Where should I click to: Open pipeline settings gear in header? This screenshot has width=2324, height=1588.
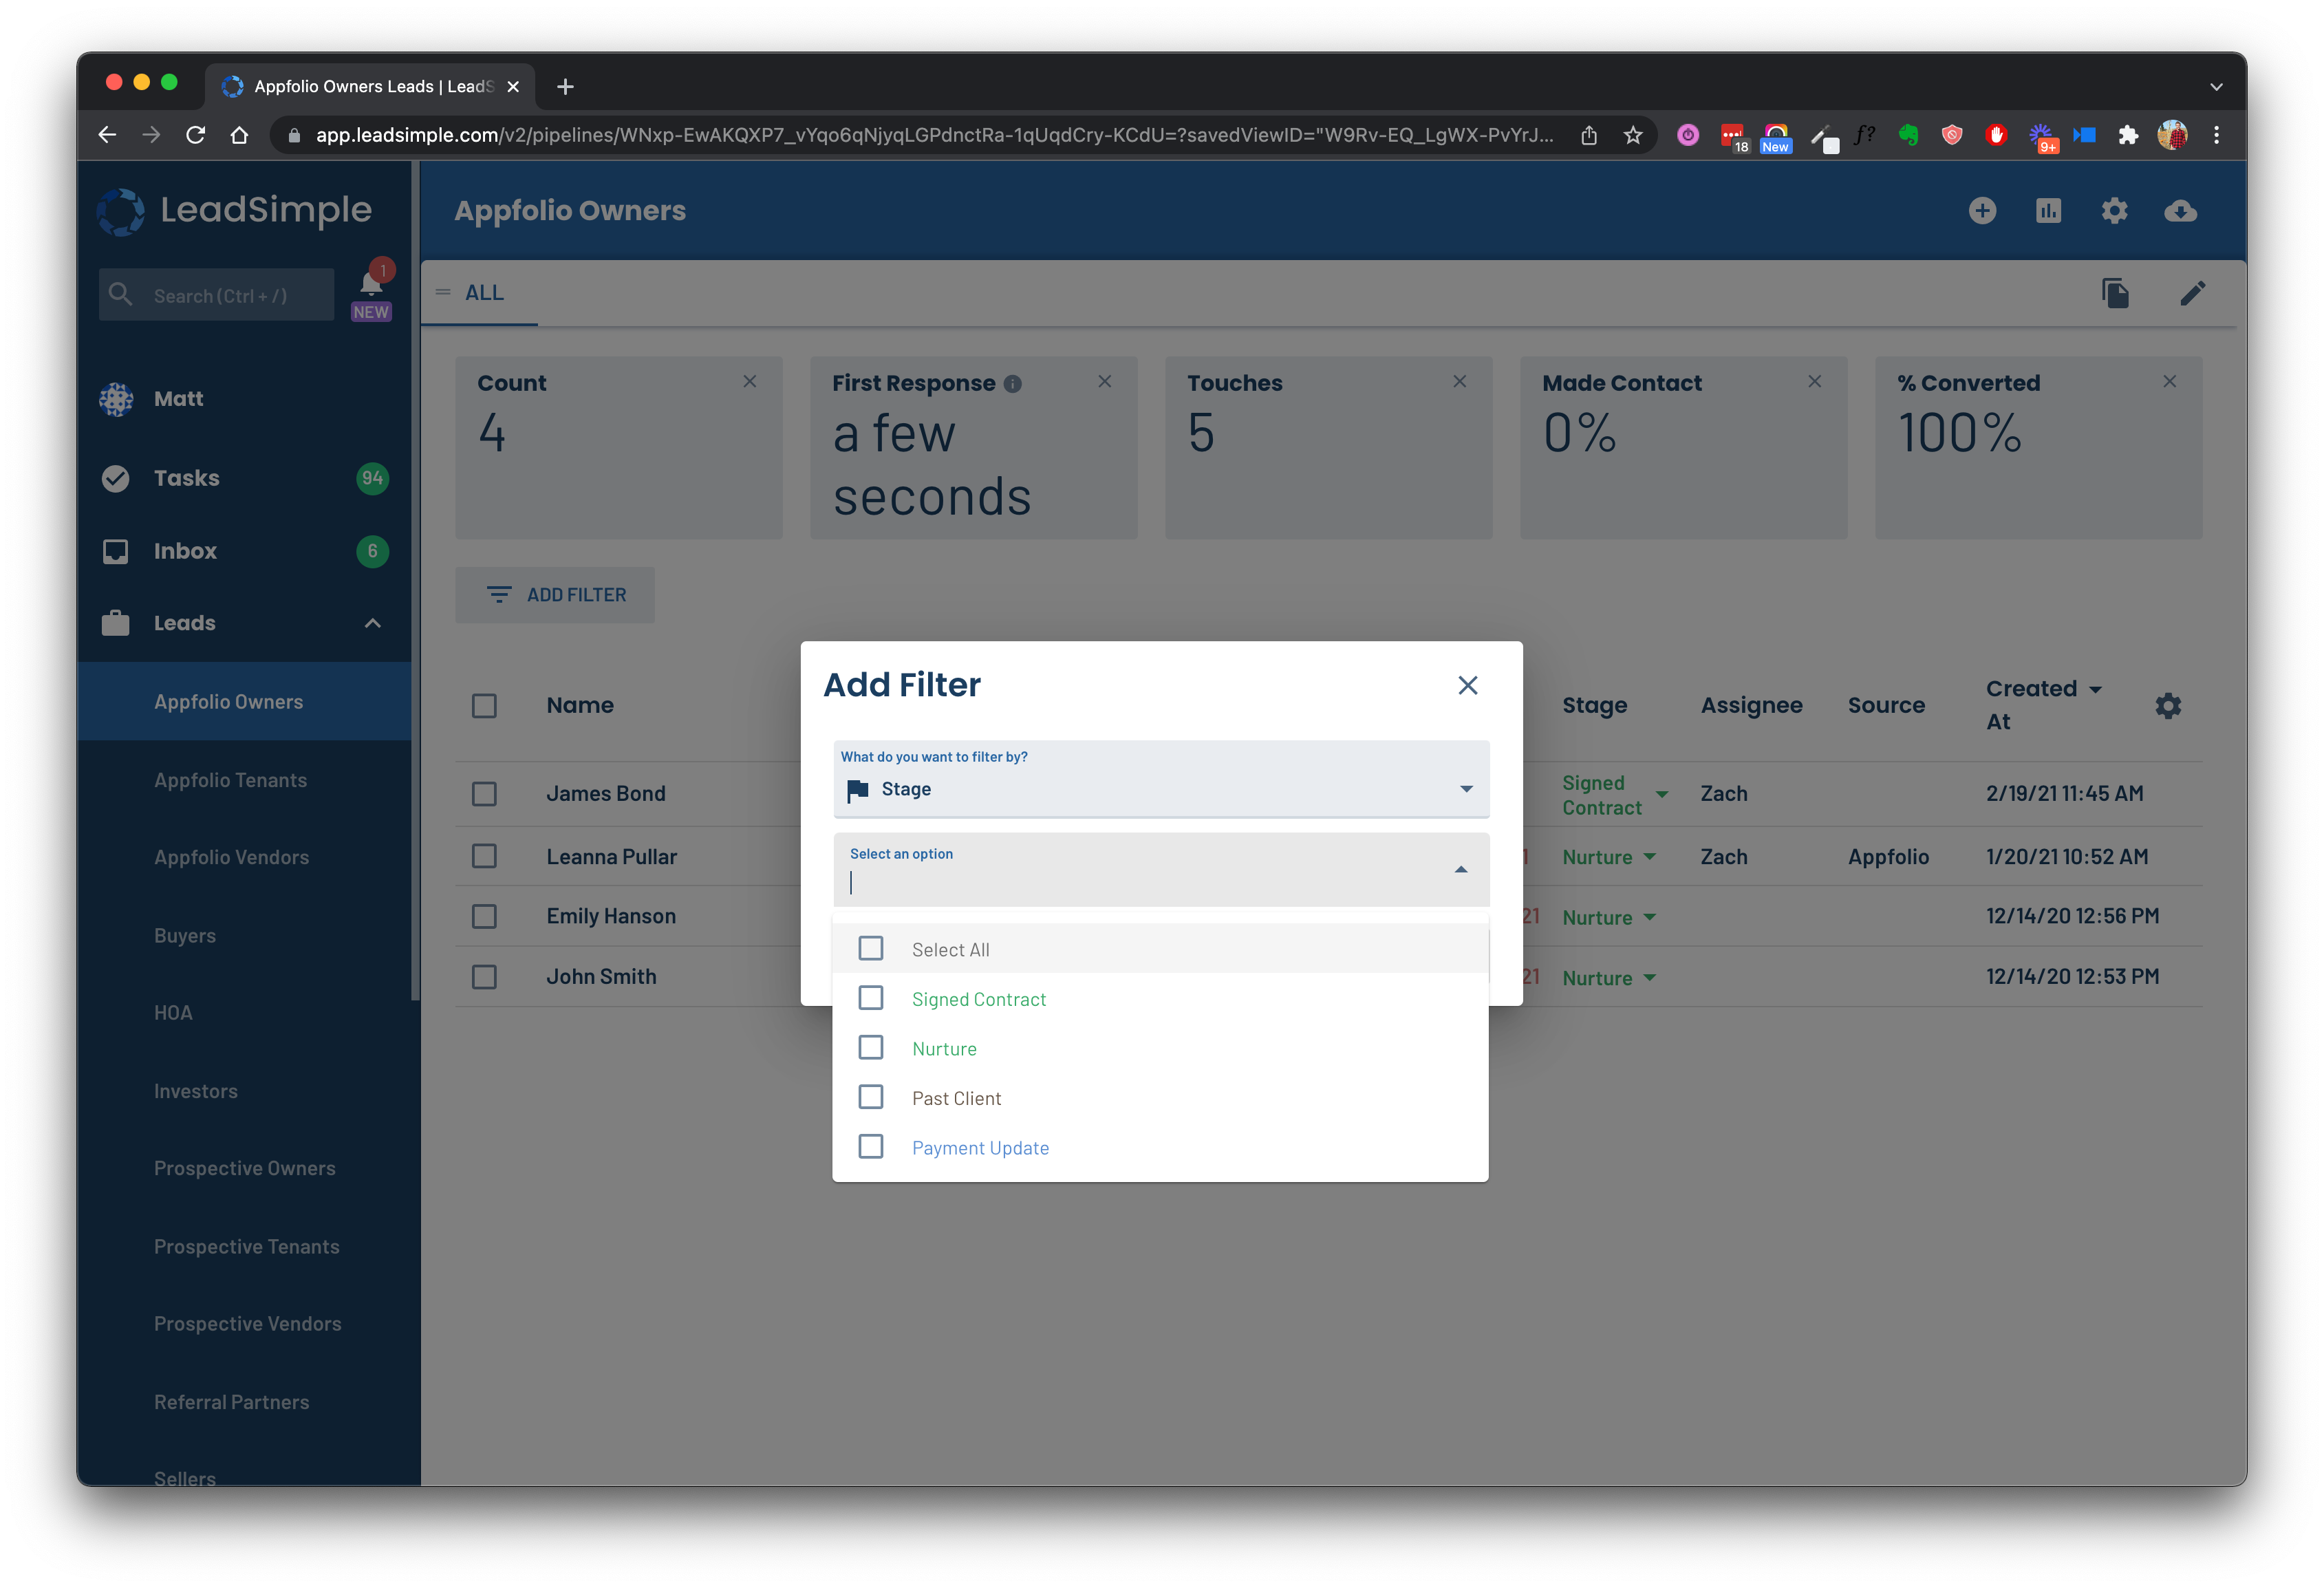[2114, 211]
